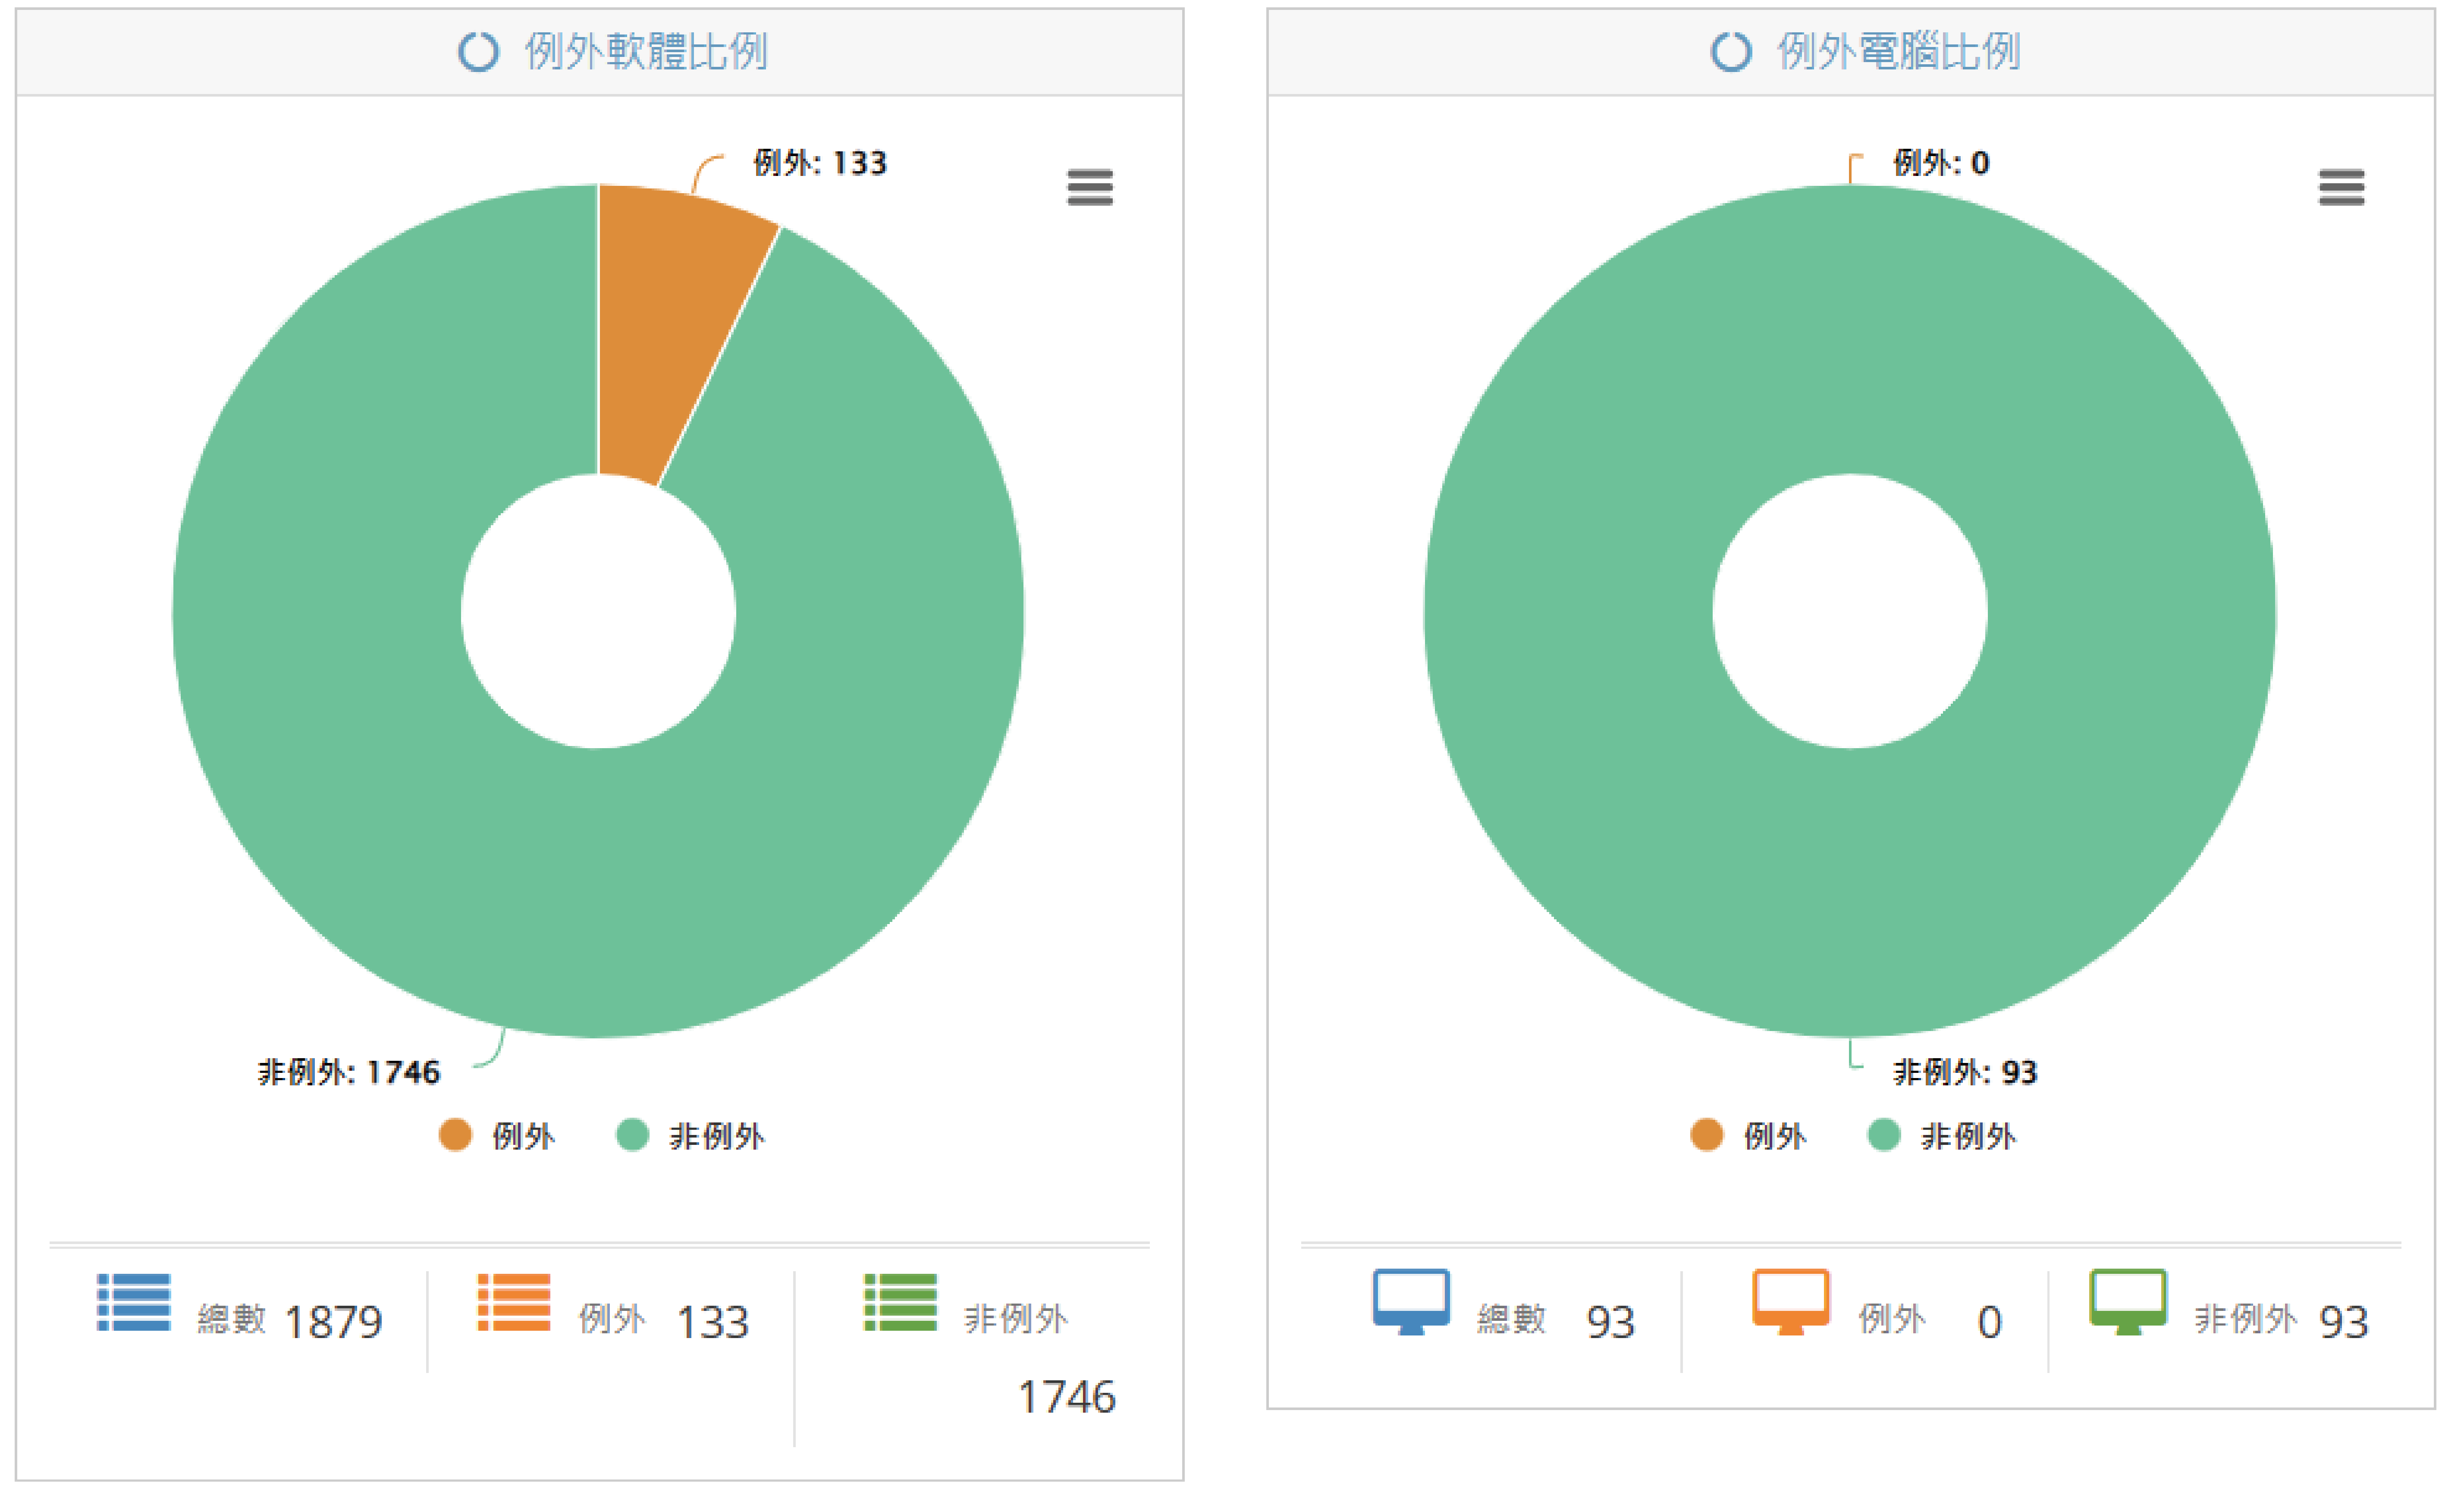
Task: Click the 例外軟體比例 panel title
Action: (646, 51)
